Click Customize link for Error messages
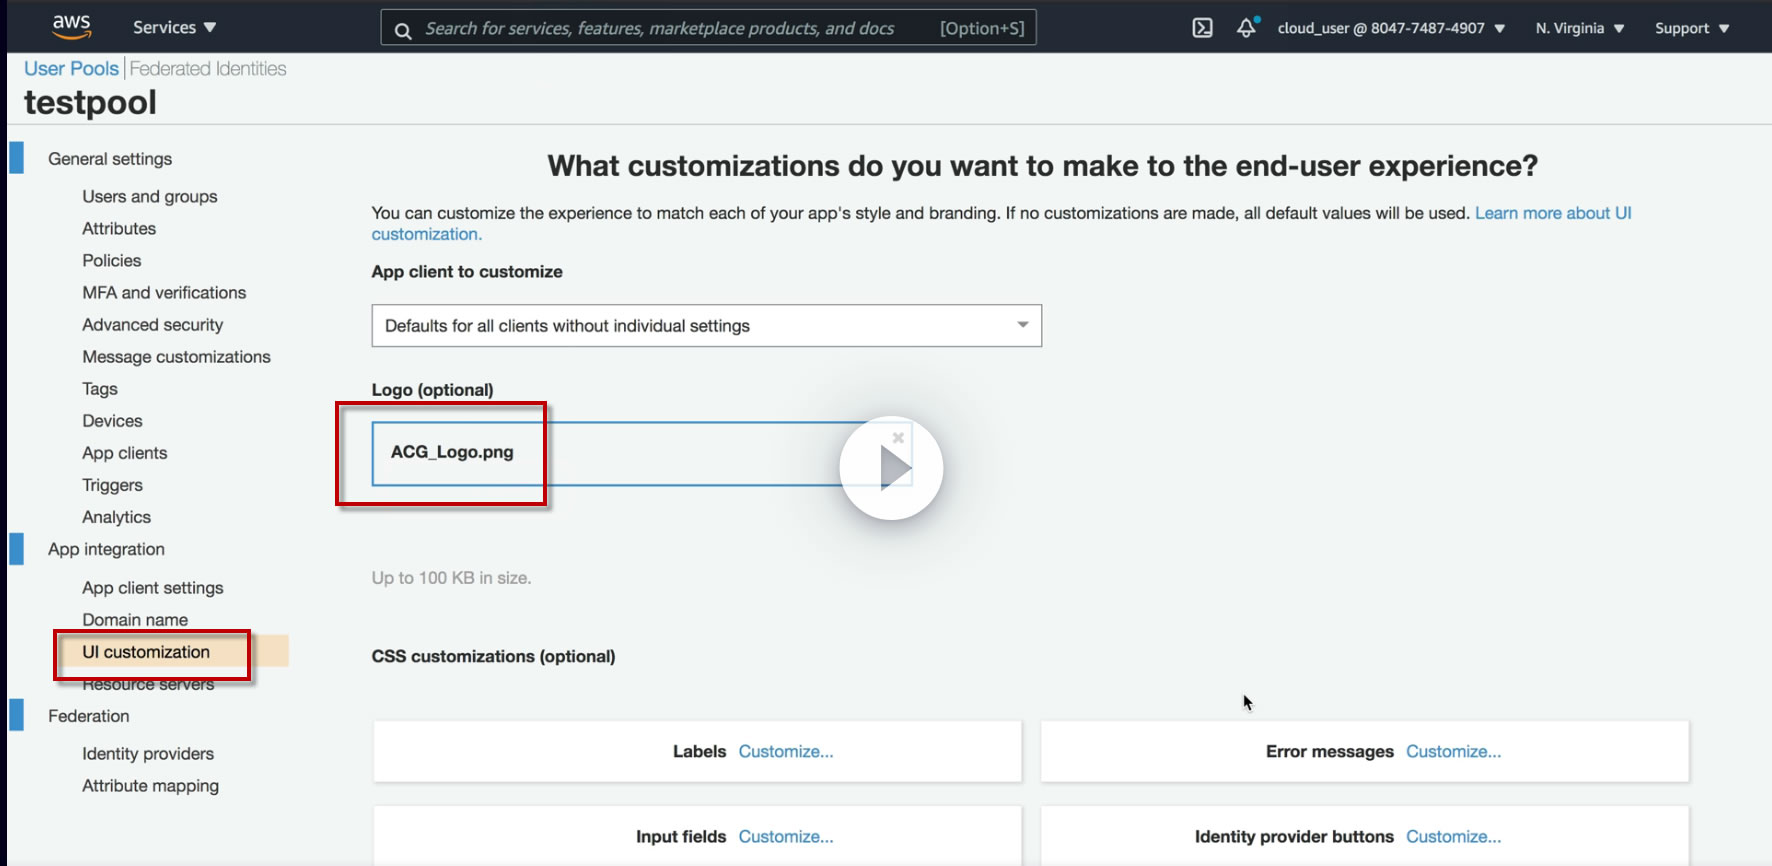1772x866 pixels. [1453, 752]
